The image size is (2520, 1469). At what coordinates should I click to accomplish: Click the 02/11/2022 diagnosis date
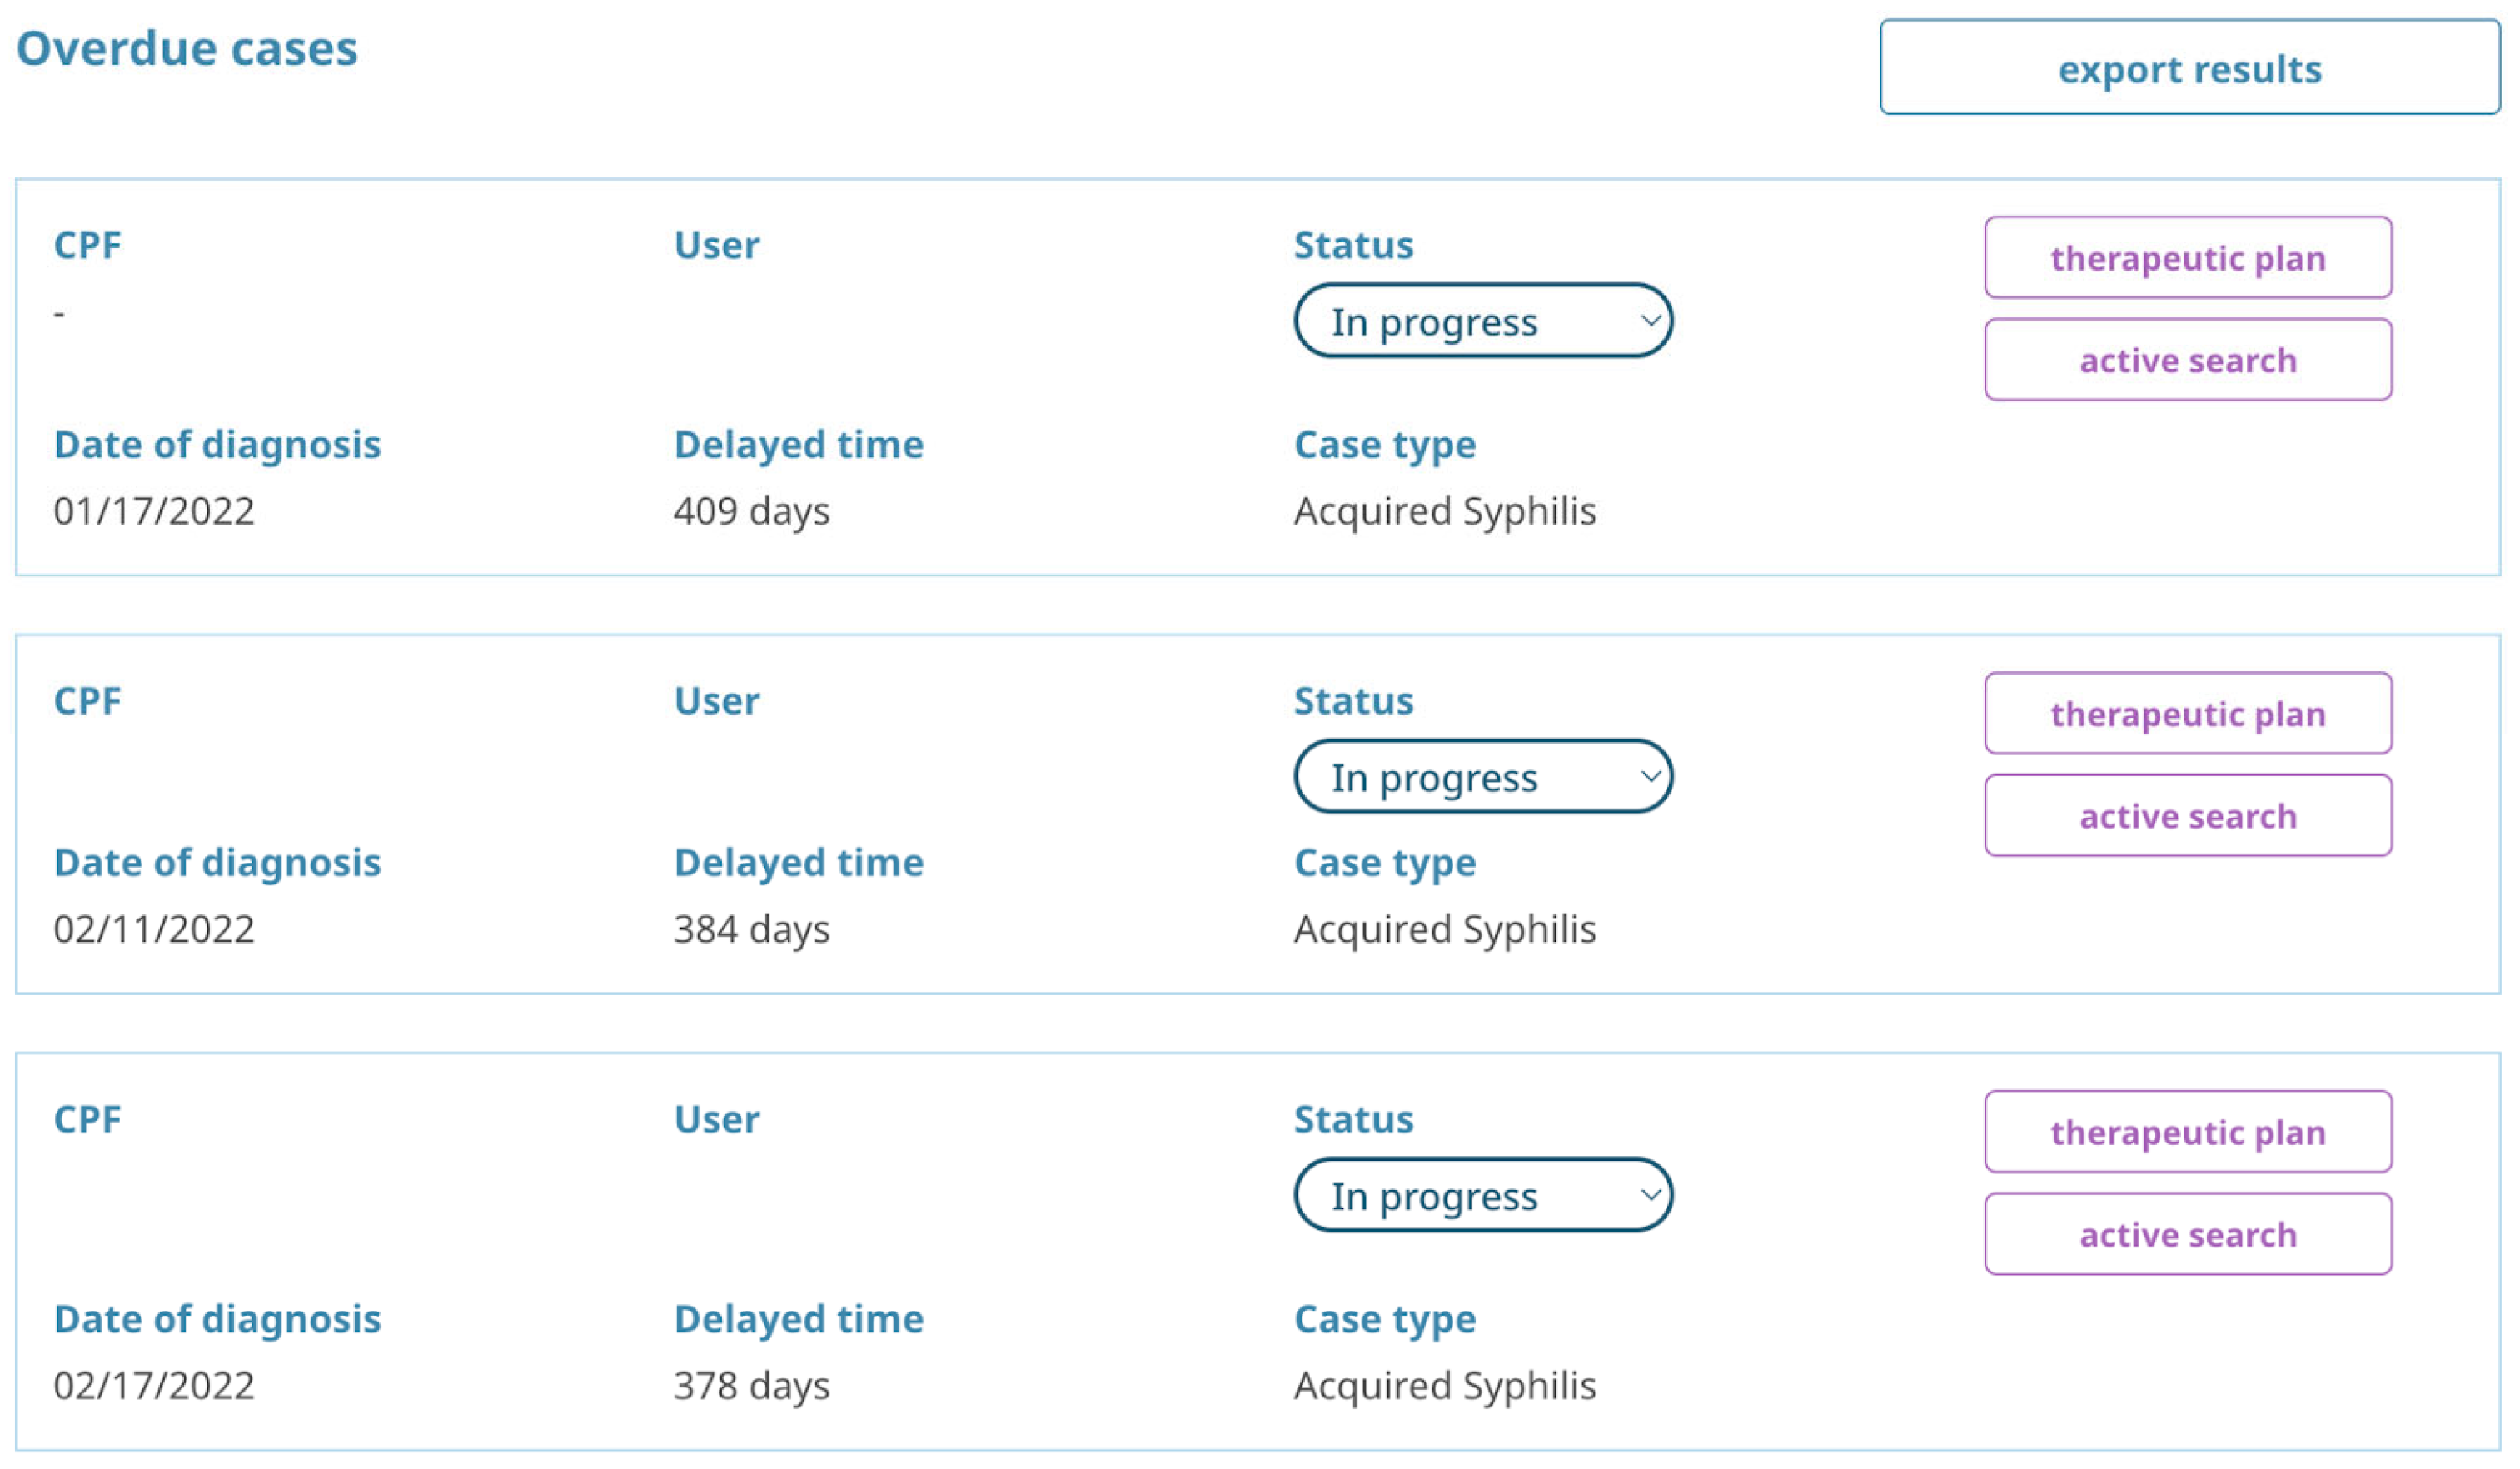click(x=154, y=929)
